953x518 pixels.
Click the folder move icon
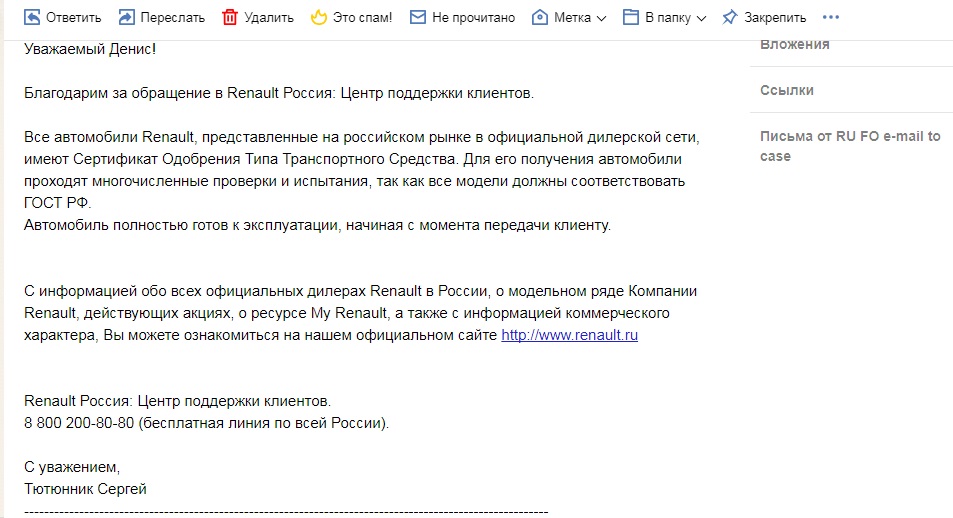tap(631, 17)
